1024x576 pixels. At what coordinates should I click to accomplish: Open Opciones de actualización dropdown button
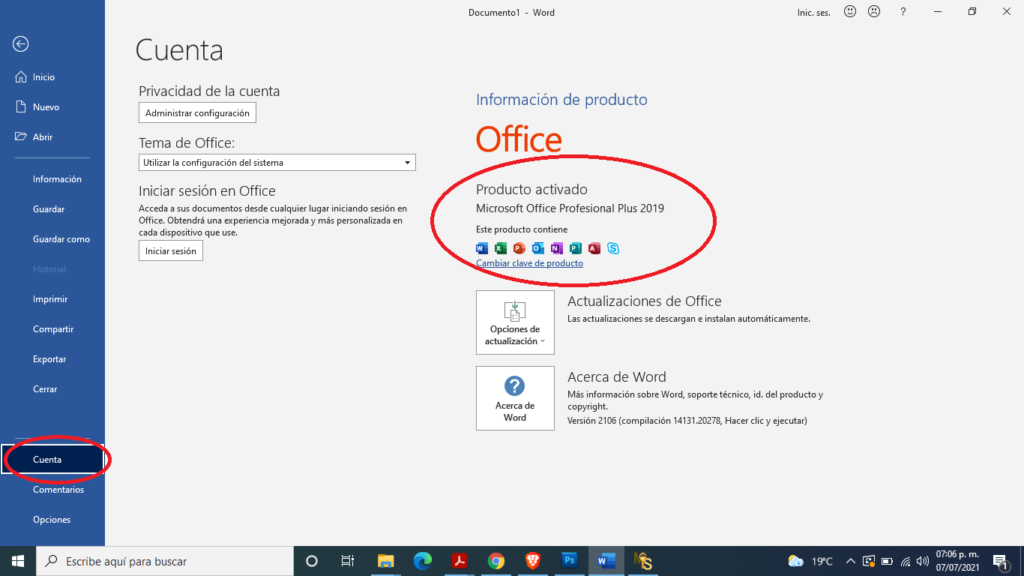(515, 322)
